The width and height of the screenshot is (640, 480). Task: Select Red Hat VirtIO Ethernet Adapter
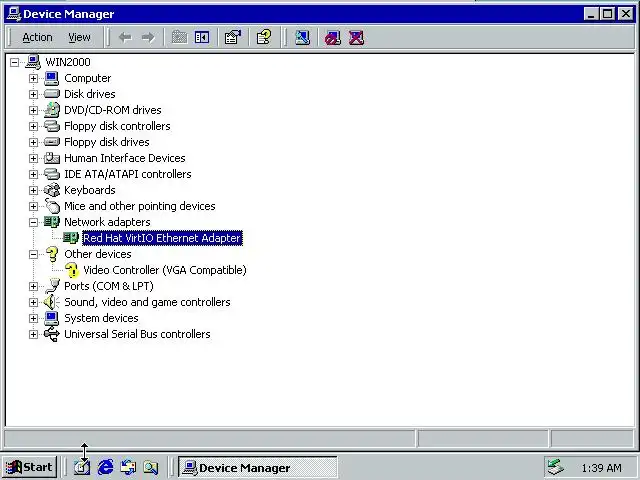click(162, 238)
